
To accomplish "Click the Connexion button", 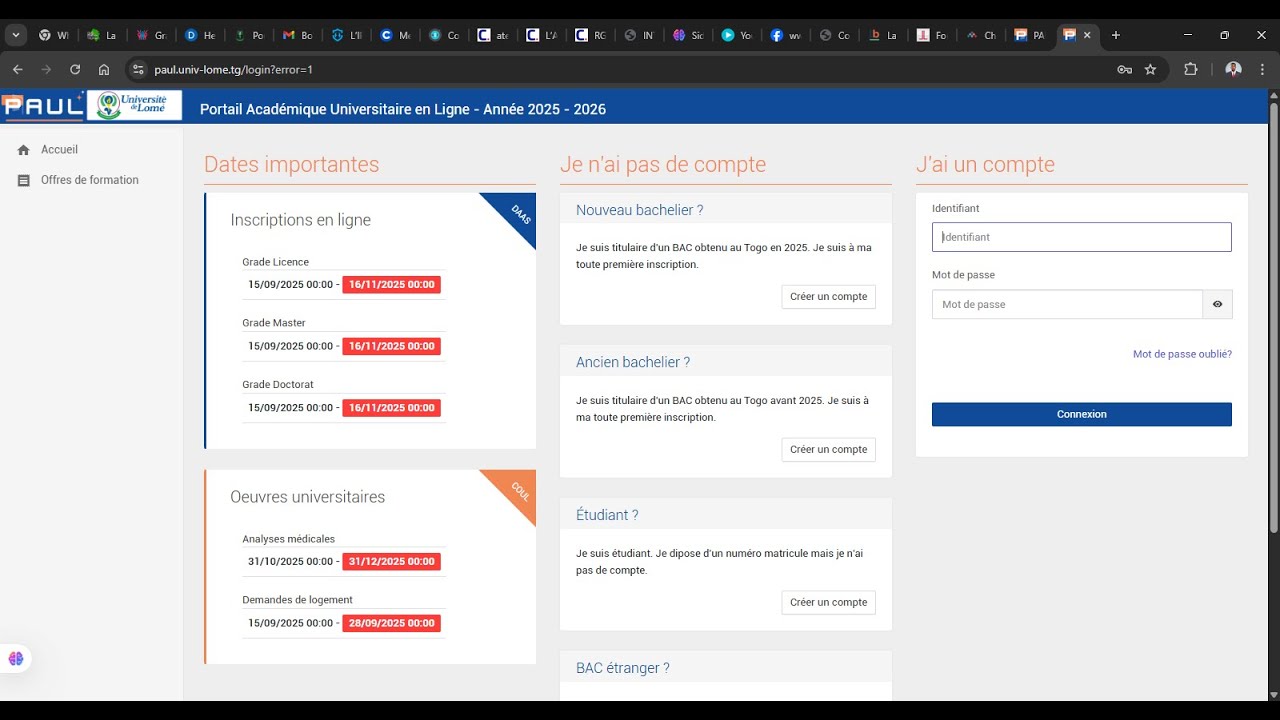I will (x=1081, y=414).
